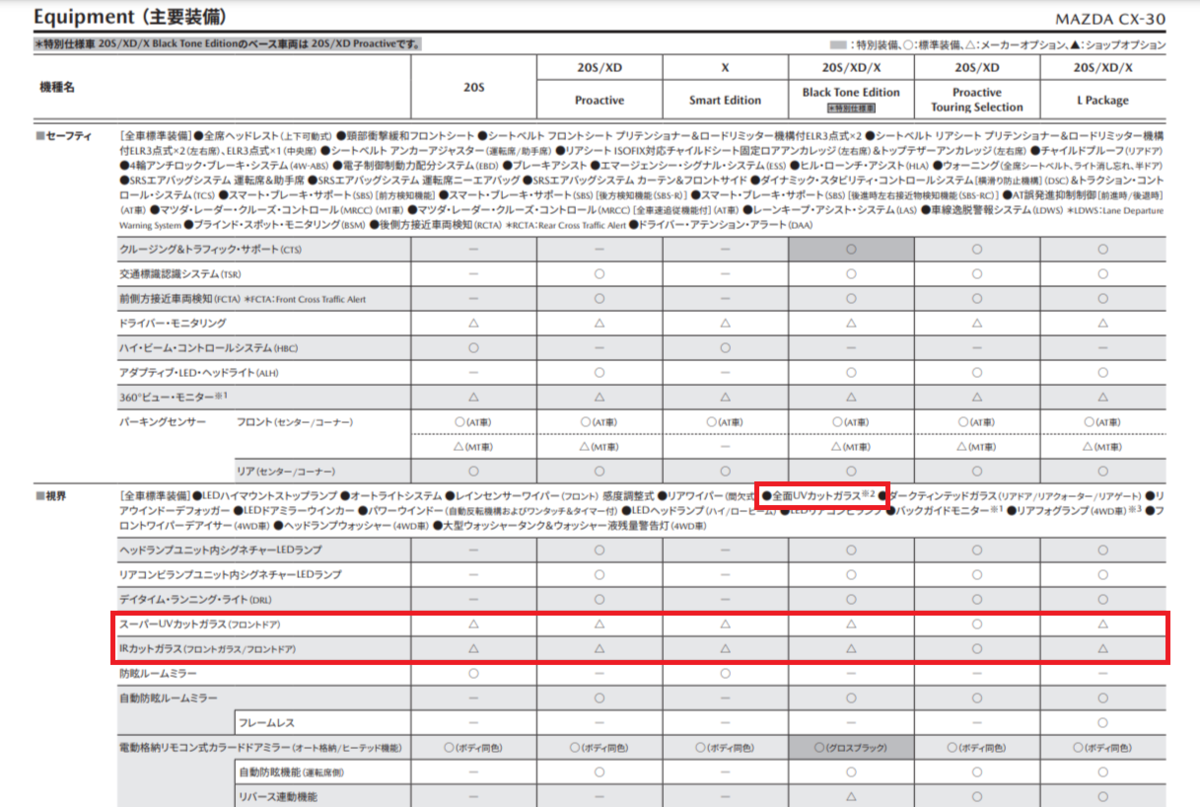Click 防眩ルームミラー circle under Smart Edition
1200x807 pixels.
(725, 673)
